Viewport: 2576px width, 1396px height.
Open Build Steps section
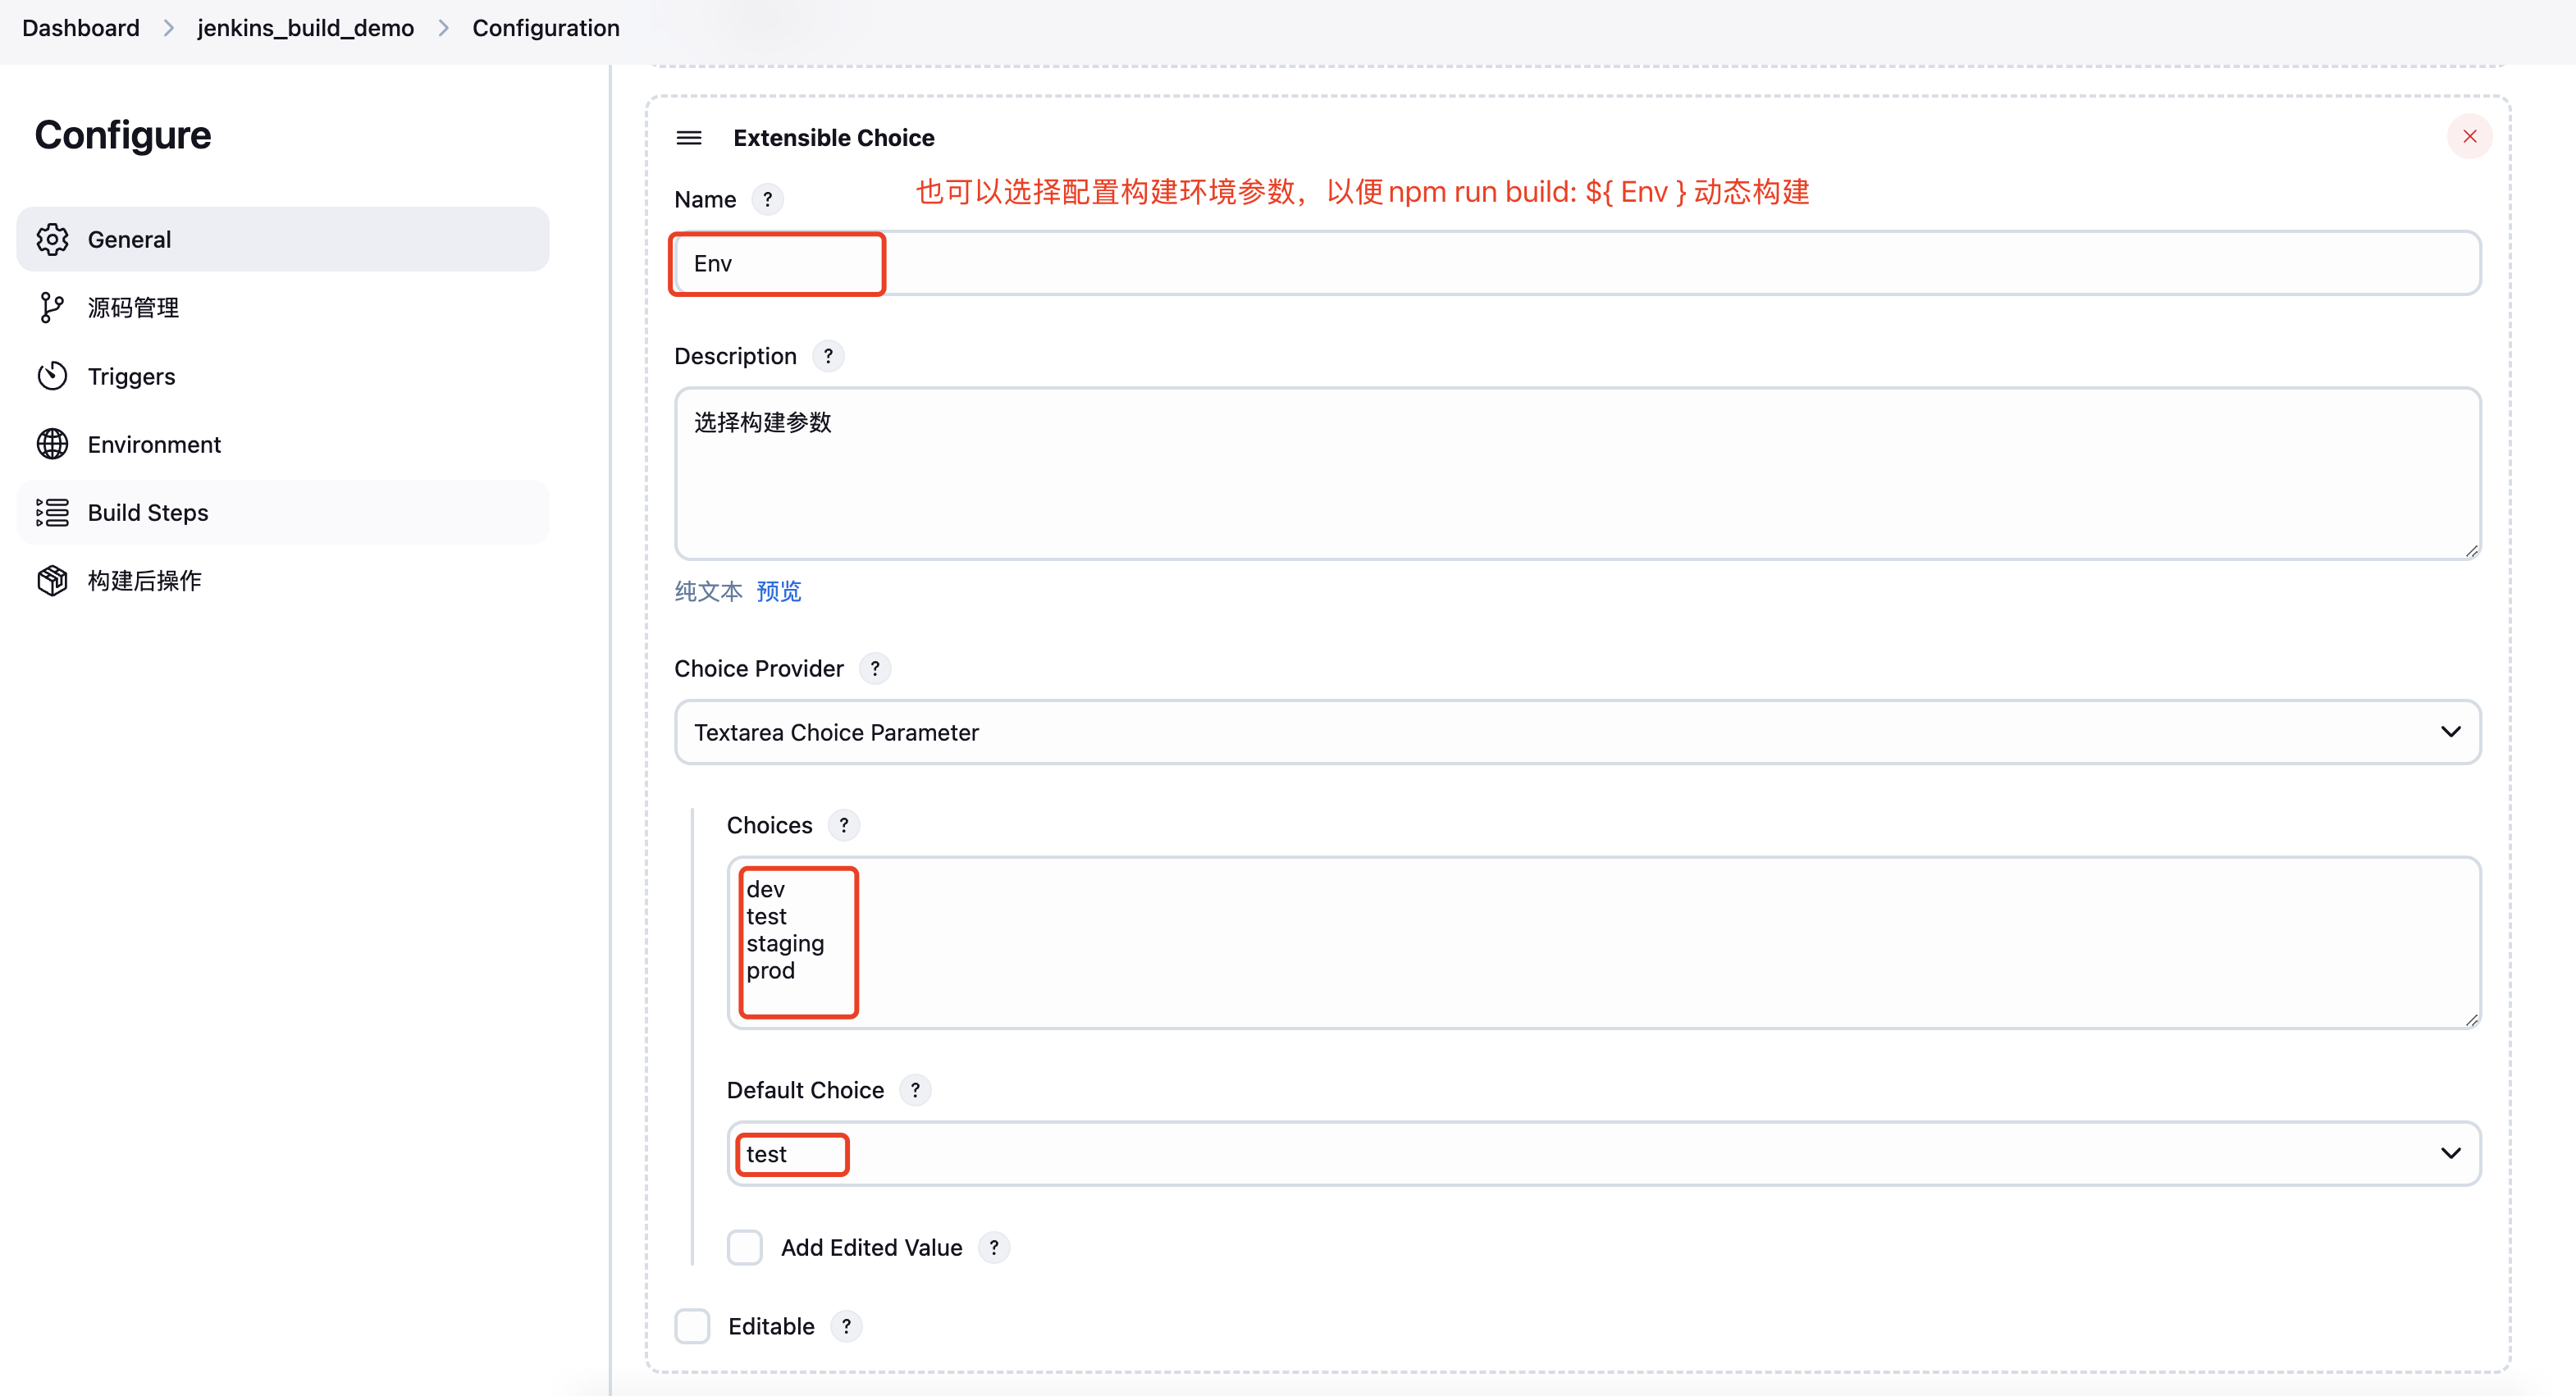283,512
